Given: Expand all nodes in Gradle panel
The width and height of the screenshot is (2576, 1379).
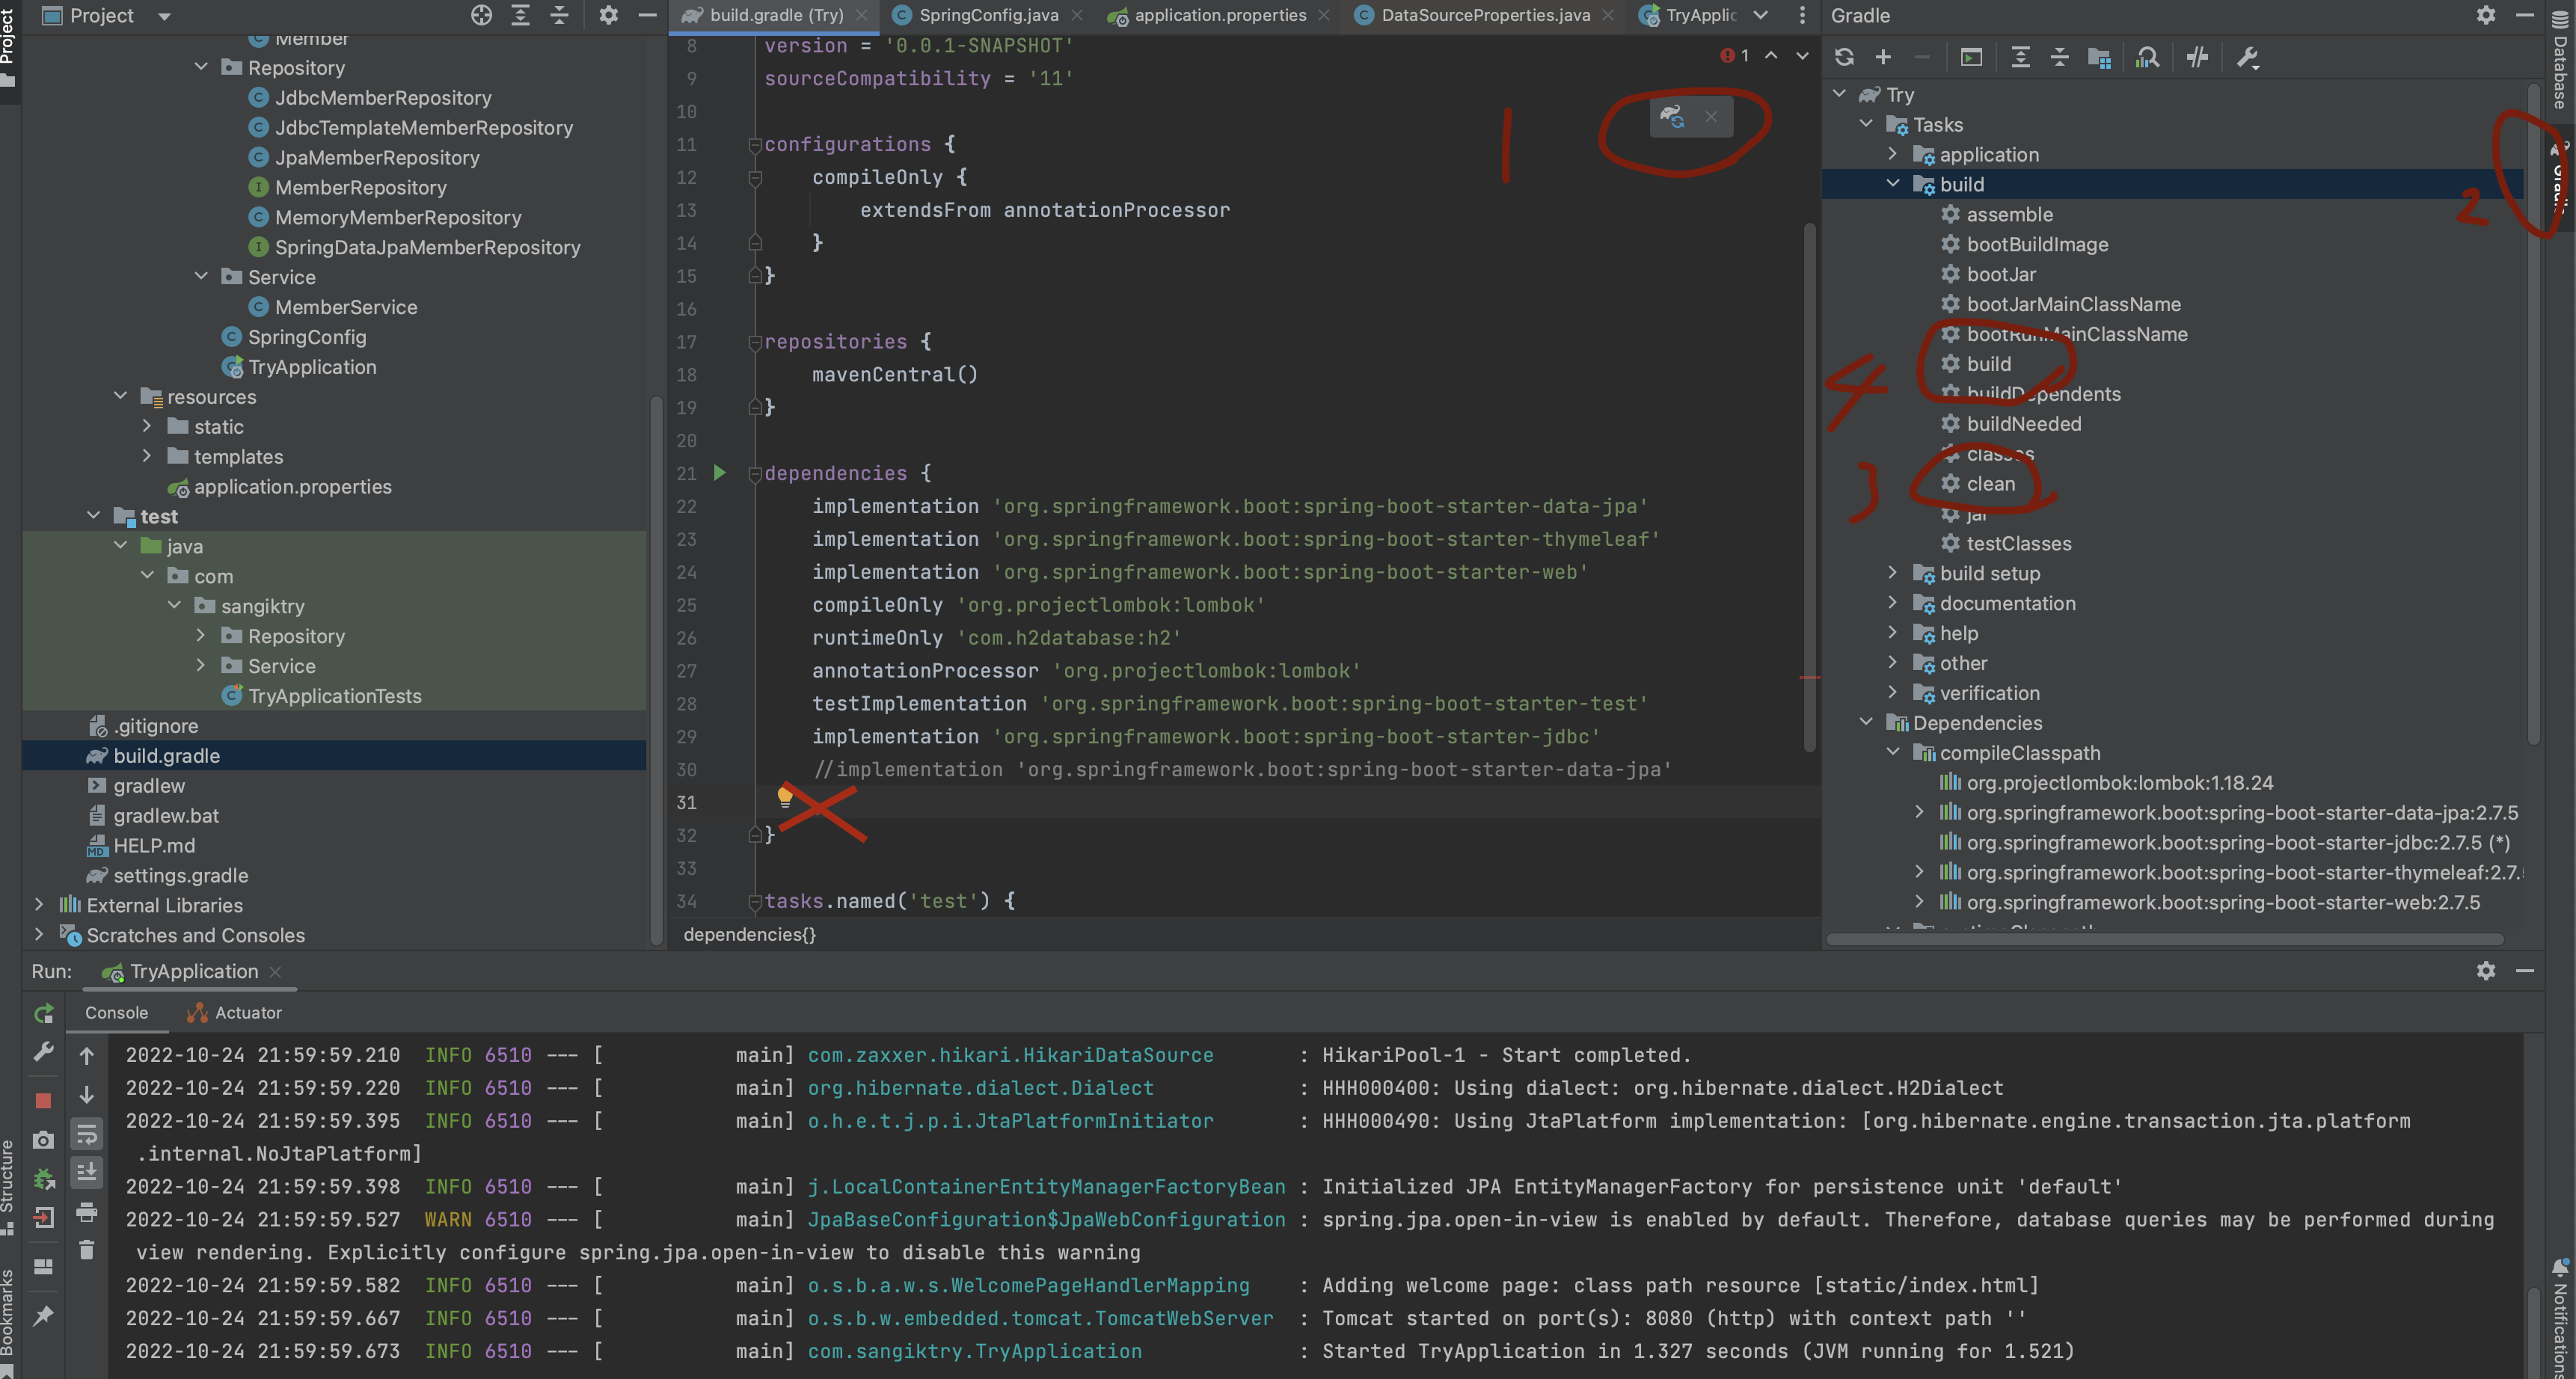Looking at the screenshot, I should click(x=2020, y=57).
